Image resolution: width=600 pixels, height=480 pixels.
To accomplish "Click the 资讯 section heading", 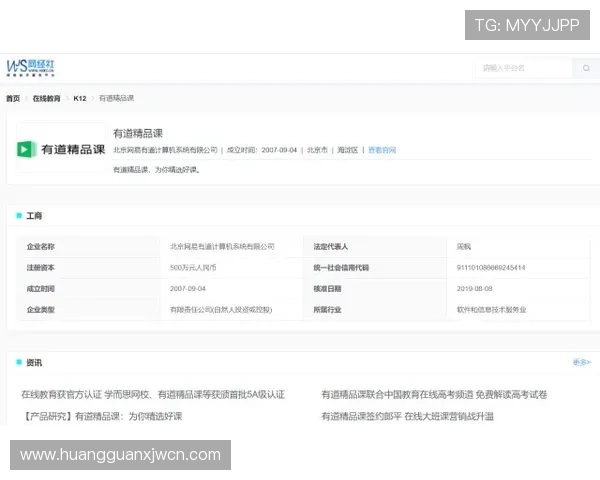I will pos(34,362).
